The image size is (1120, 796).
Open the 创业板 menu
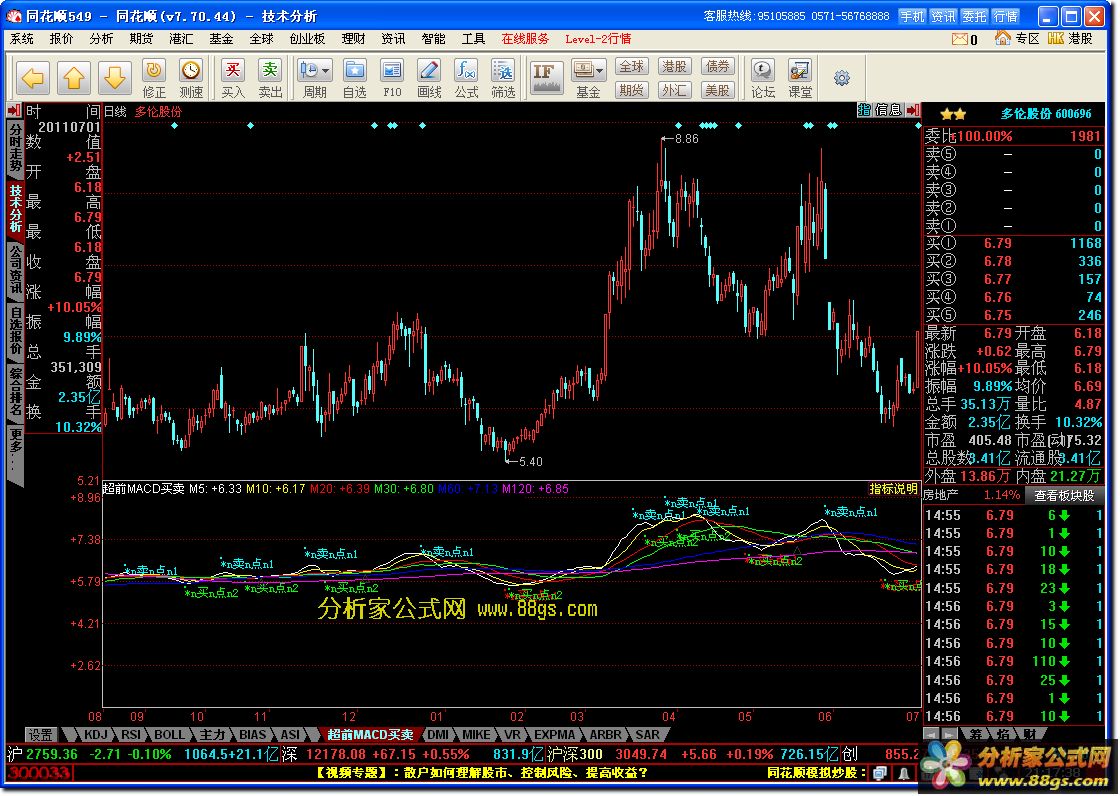click(x=307, y=39)
